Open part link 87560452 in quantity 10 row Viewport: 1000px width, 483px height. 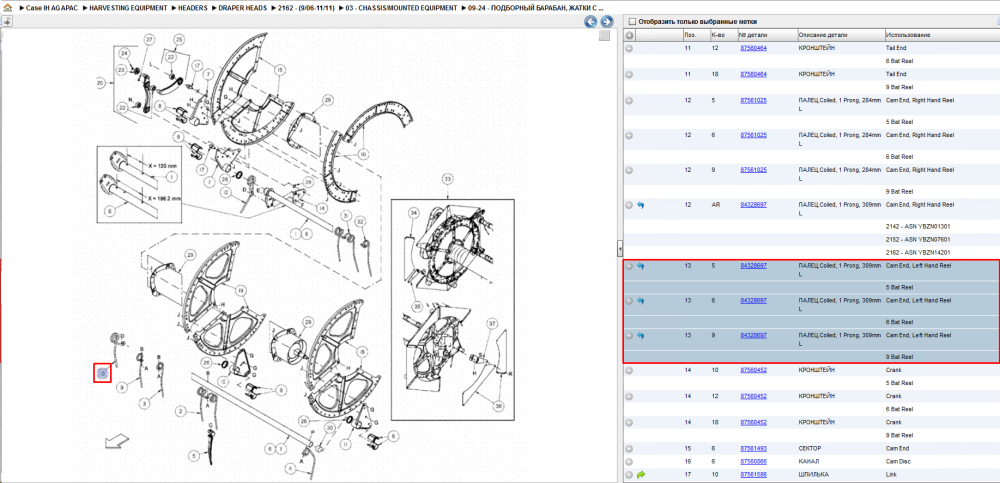753,369
